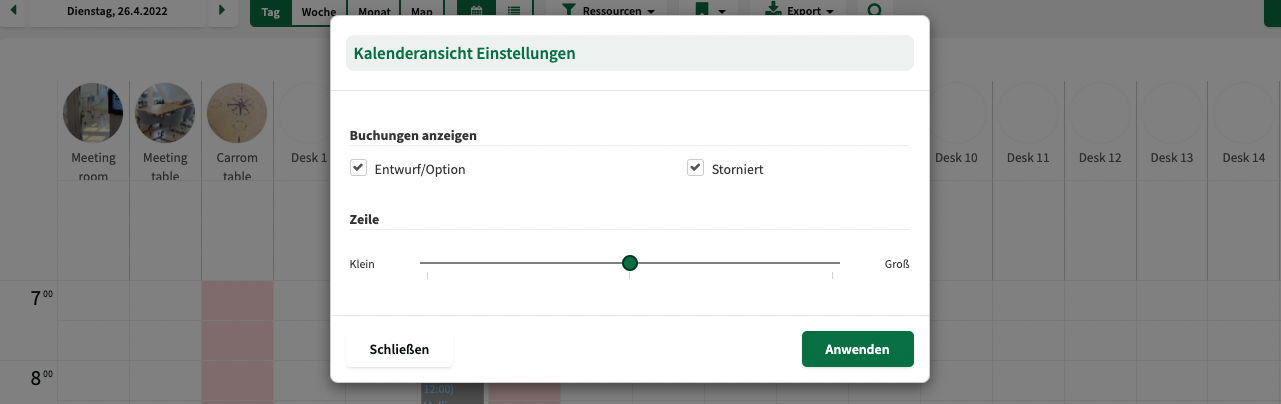Open Export dropdown

coord(798,12)
